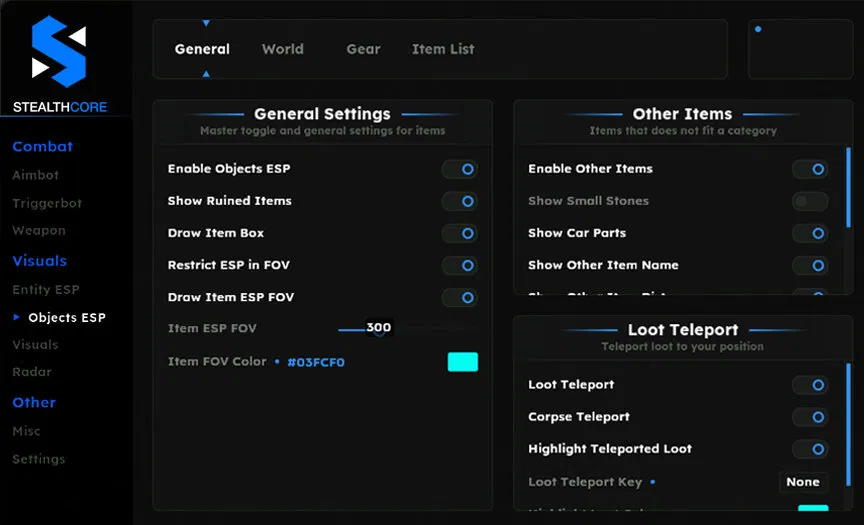Disable the Draw Item Box toggle
864x525 pixels.
460,233
